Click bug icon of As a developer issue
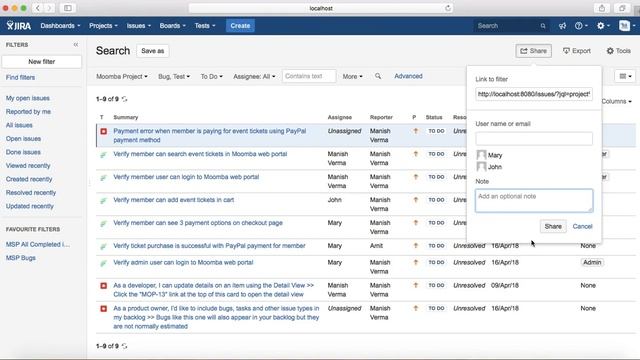Image resolution: width=640 pixels, height=360 pixels. click(104, 286)
